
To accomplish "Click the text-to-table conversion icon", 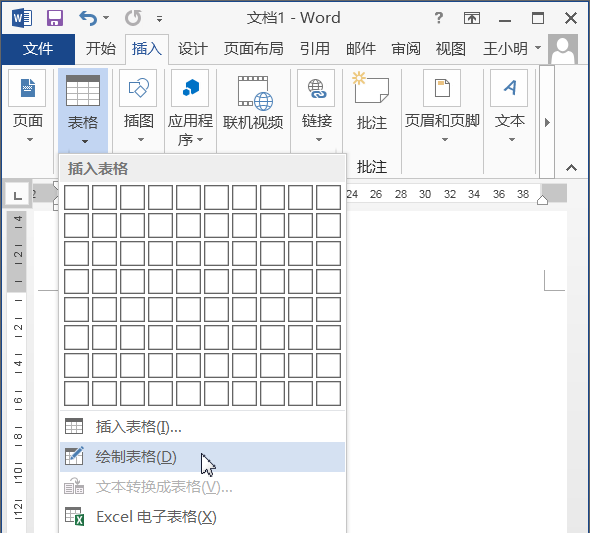I will click(74, 486).
